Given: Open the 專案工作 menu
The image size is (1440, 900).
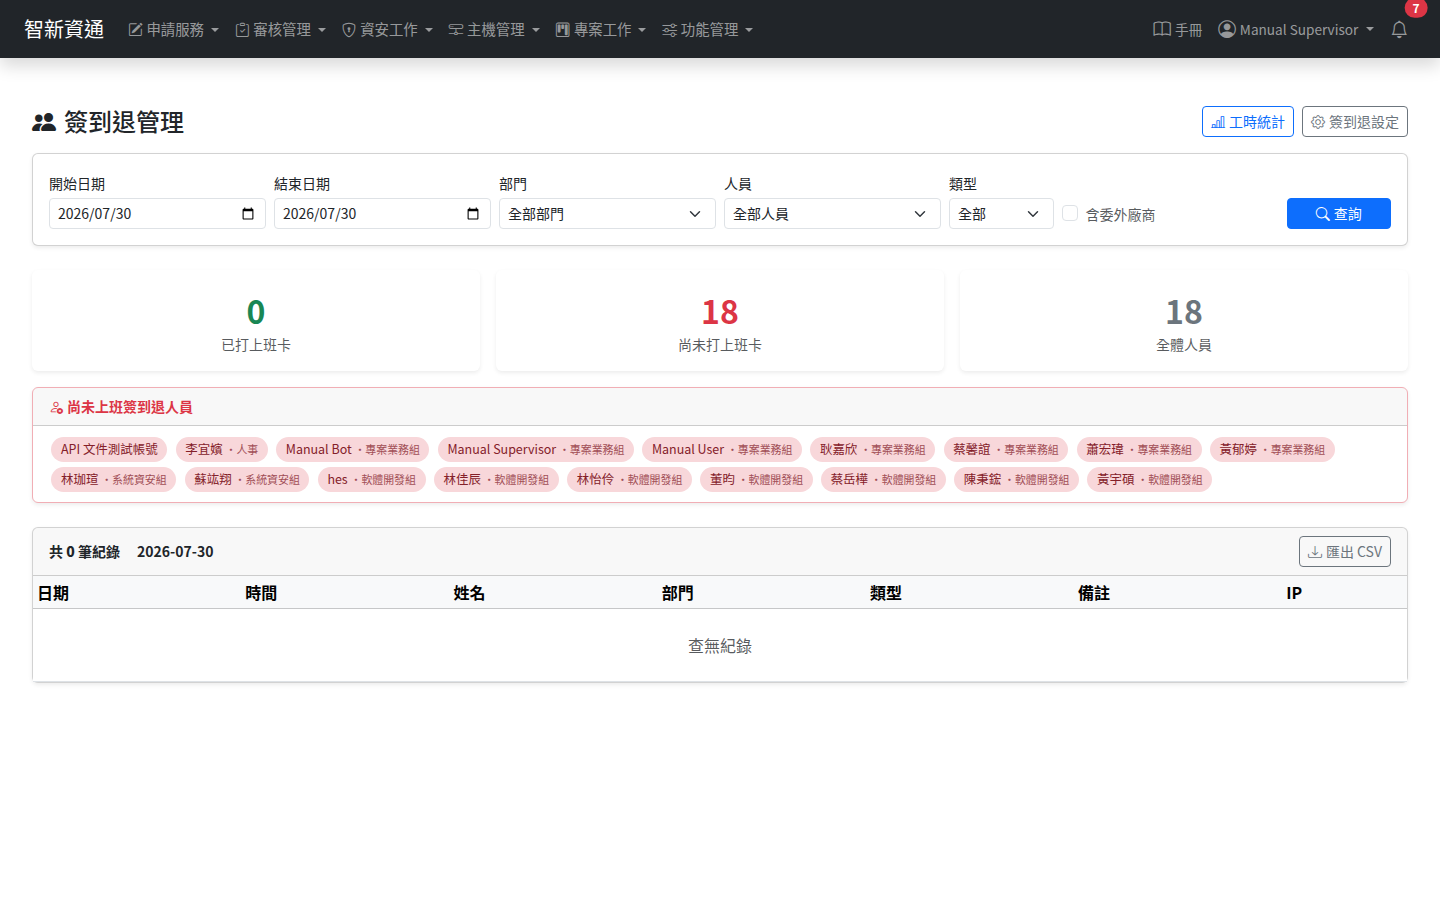Looking at the screenshot, I should point(601,30).
